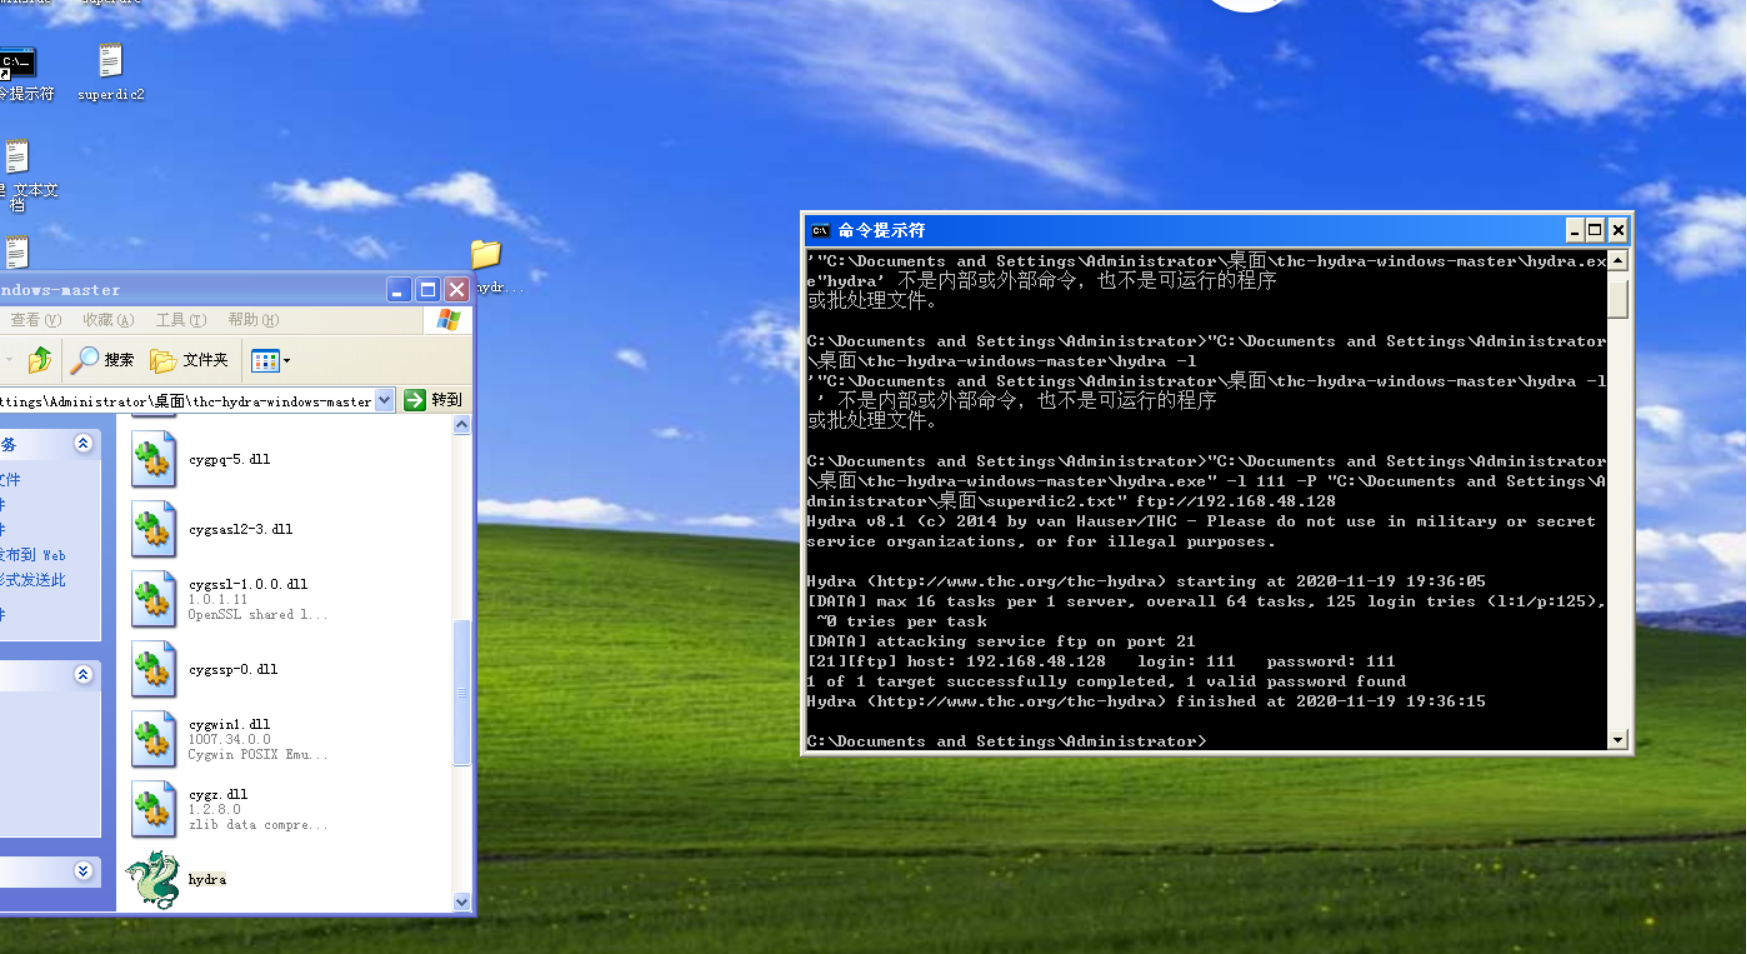Select the cygz.dll file icon
Viewport: 1747px width, 954px height.
(154, 810)
